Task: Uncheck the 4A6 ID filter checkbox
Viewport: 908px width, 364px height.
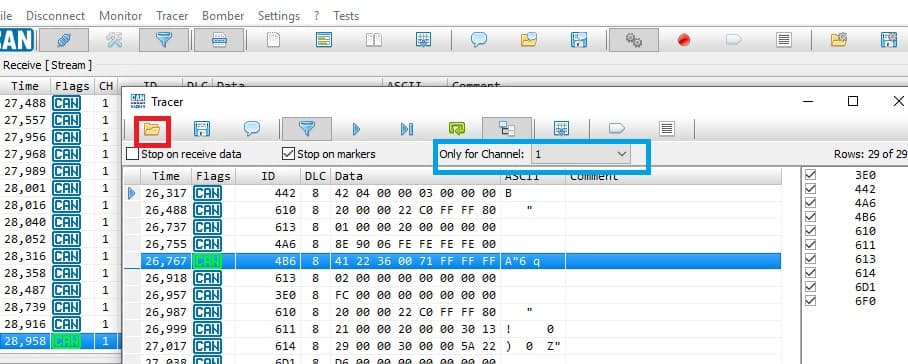Action: (x=811, y=203)
